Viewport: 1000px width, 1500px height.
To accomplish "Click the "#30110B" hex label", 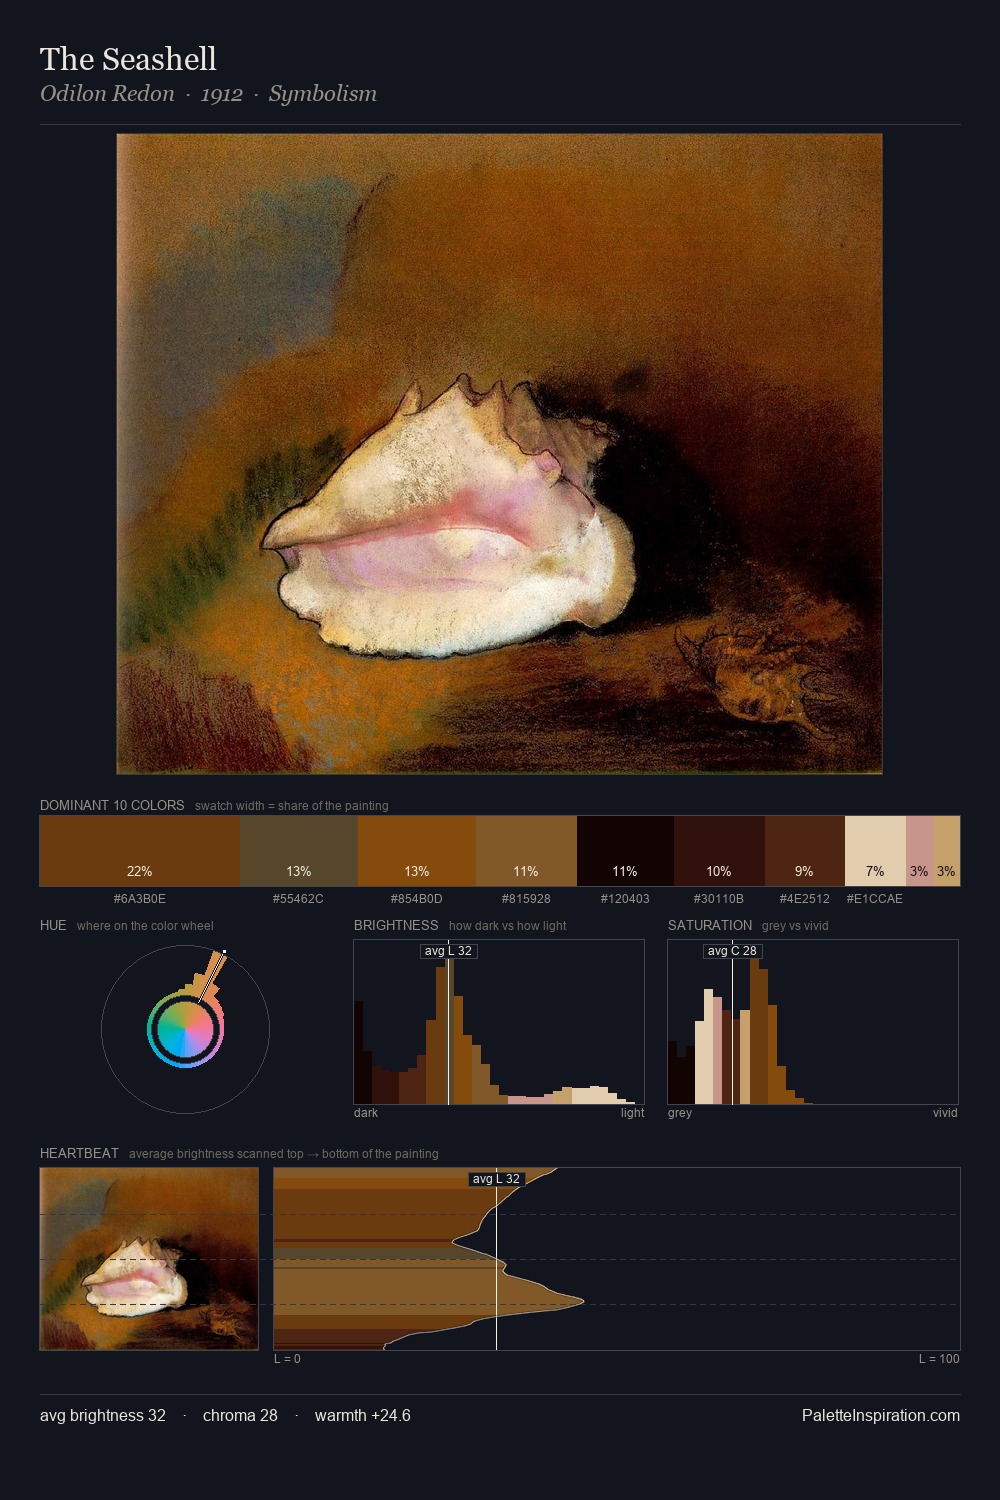I will pyautogui.click(x=719, y=899).
